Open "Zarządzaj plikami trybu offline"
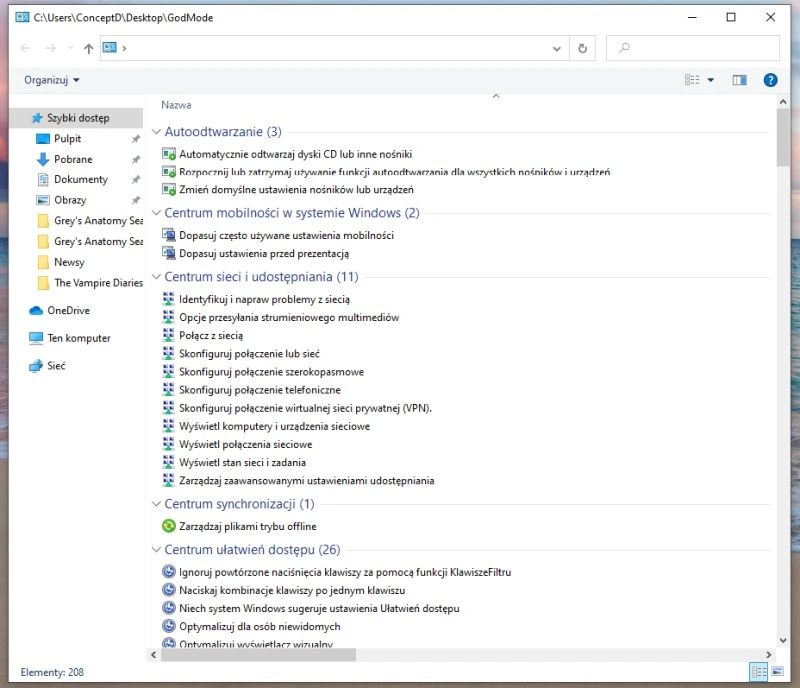 [247, 525]
